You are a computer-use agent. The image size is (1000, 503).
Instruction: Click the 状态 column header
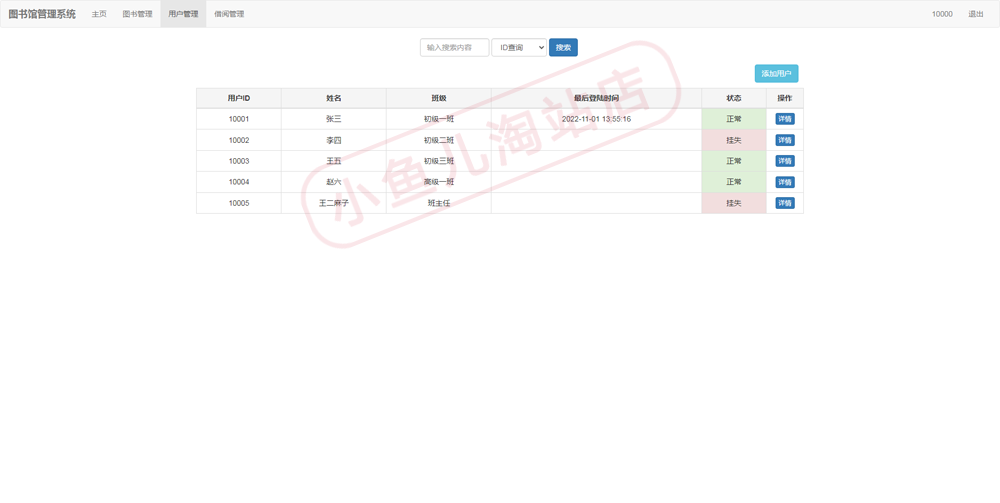[734, 98]
